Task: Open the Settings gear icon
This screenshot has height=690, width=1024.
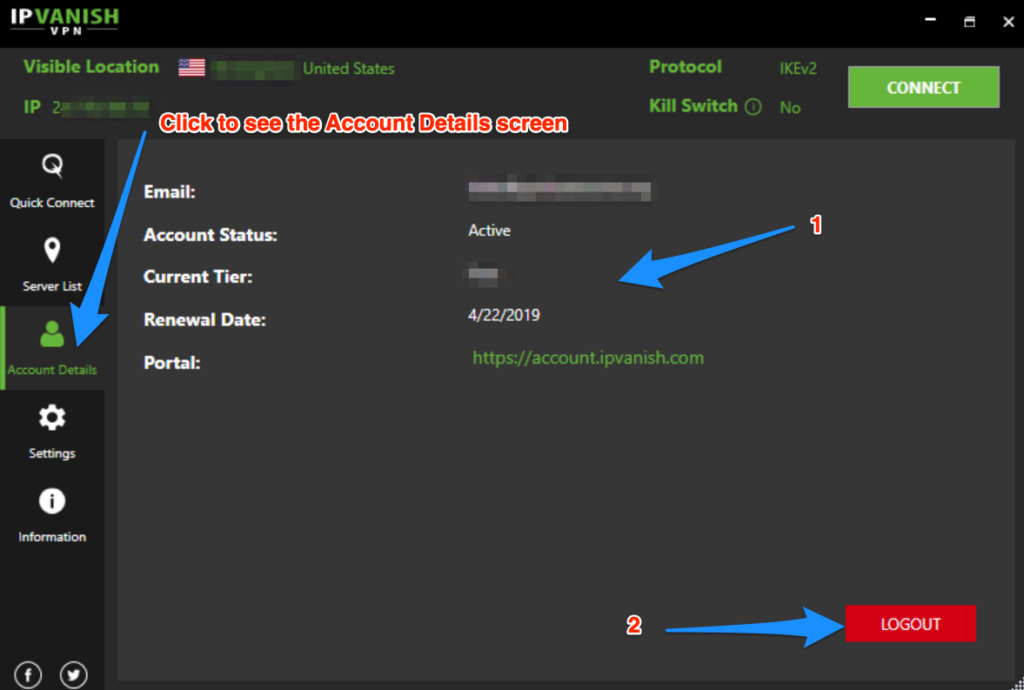Action: click(52, 417)
